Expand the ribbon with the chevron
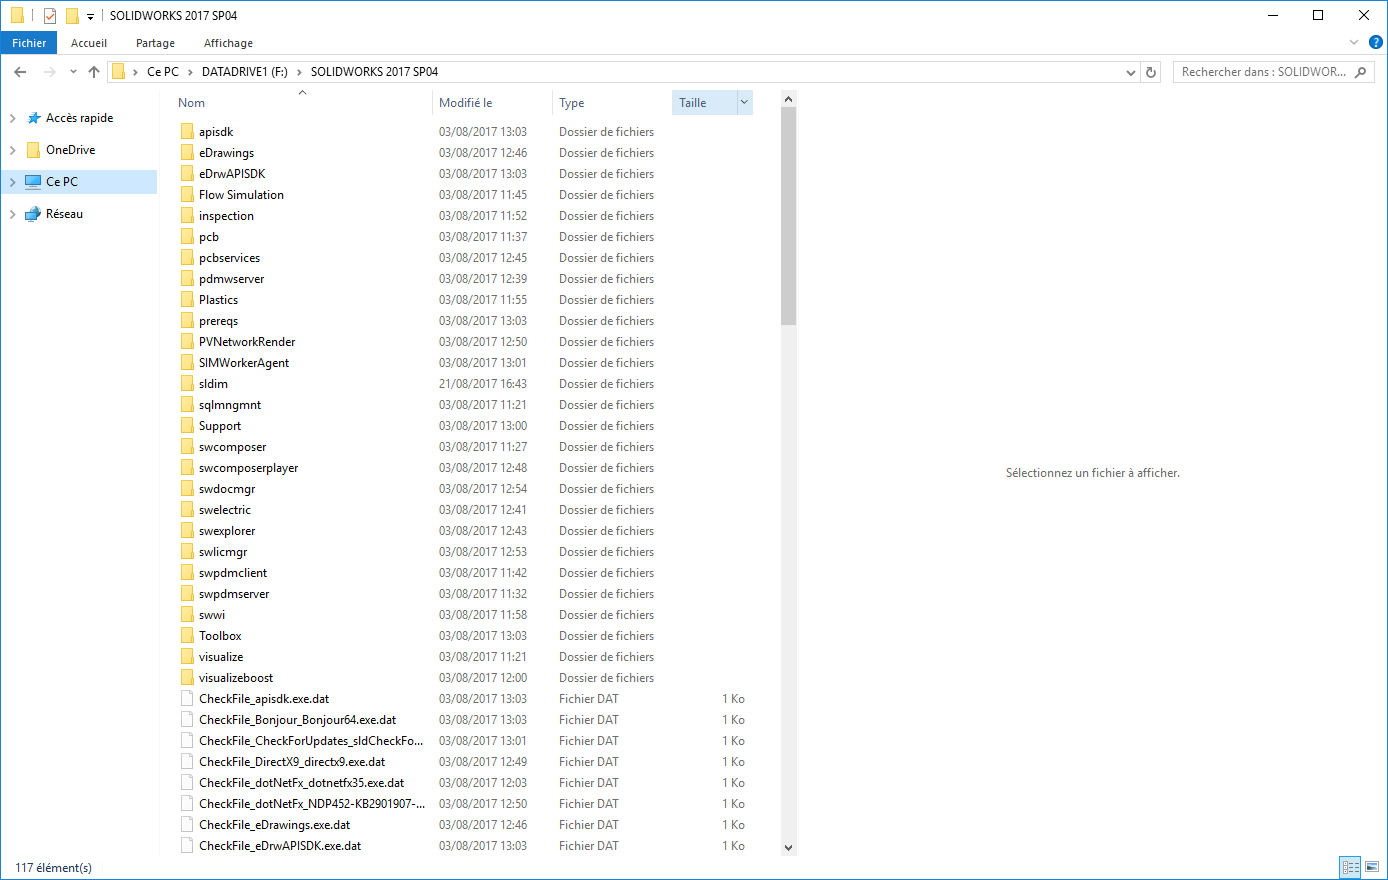The image size is (1388, 880). (1354, 43)
